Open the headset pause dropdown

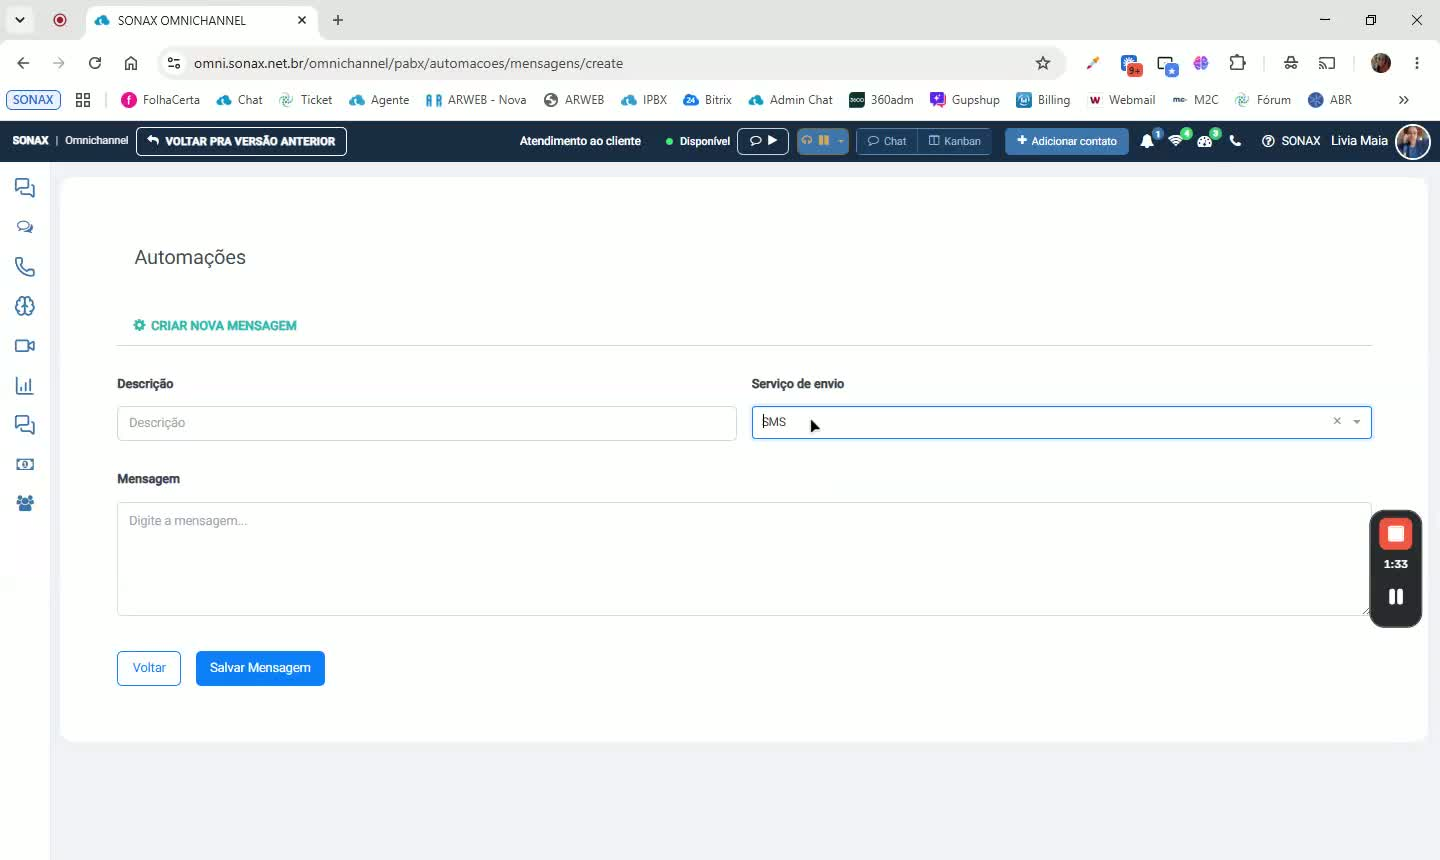823,141
